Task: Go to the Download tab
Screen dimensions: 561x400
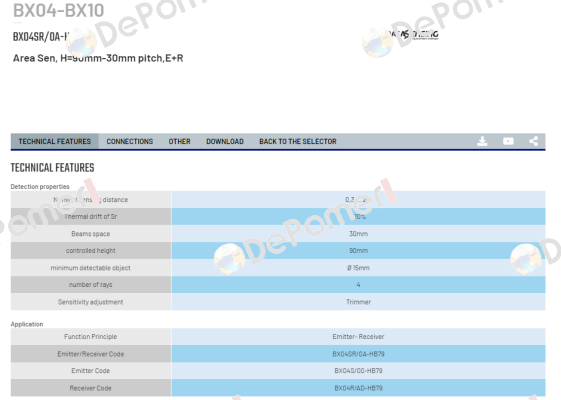Action: (225, 142)
